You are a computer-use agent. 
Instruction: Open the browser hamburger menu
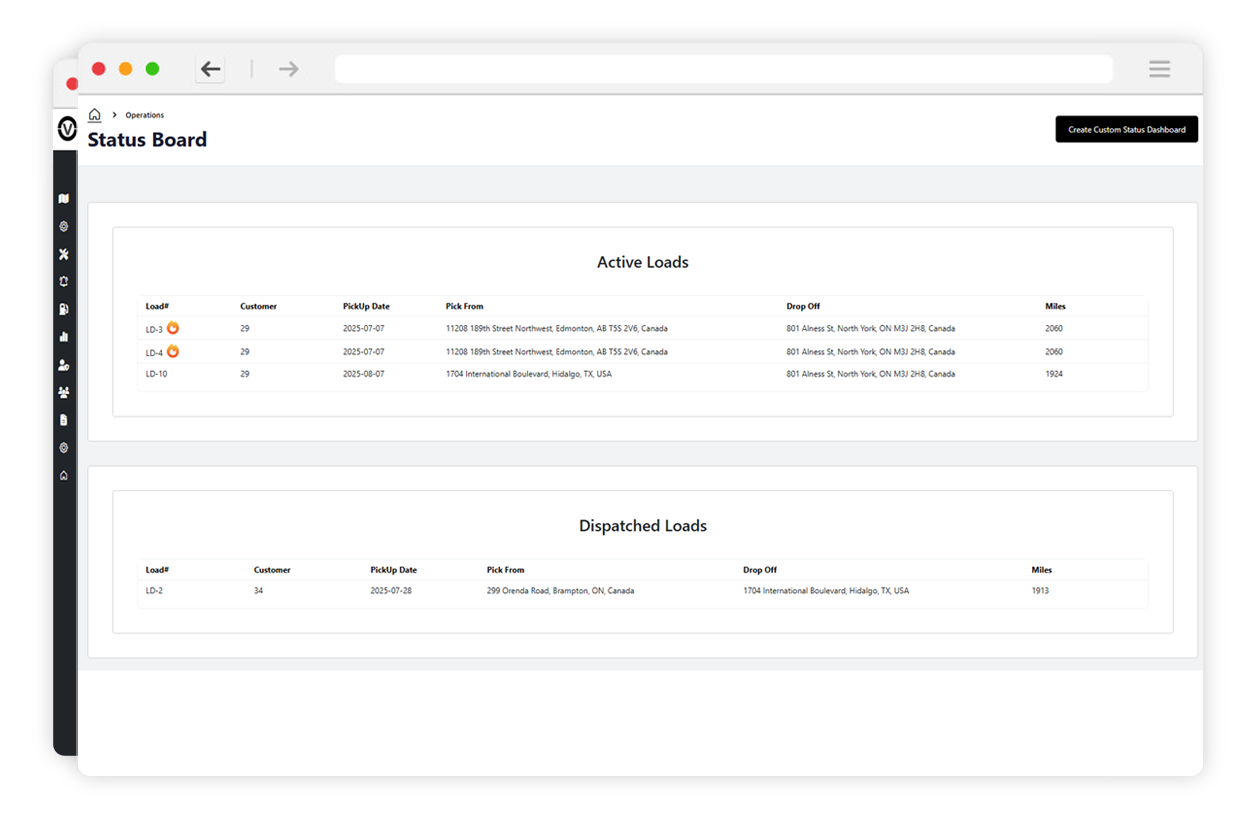(1159, 69)
